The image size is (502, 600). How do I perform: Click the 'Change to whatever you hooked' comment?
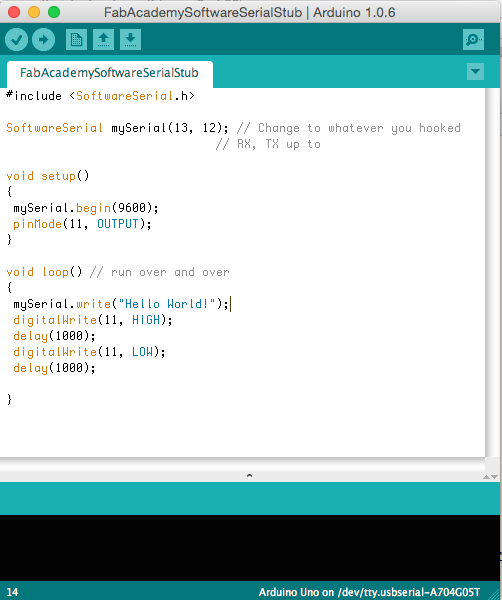(359, 128)
